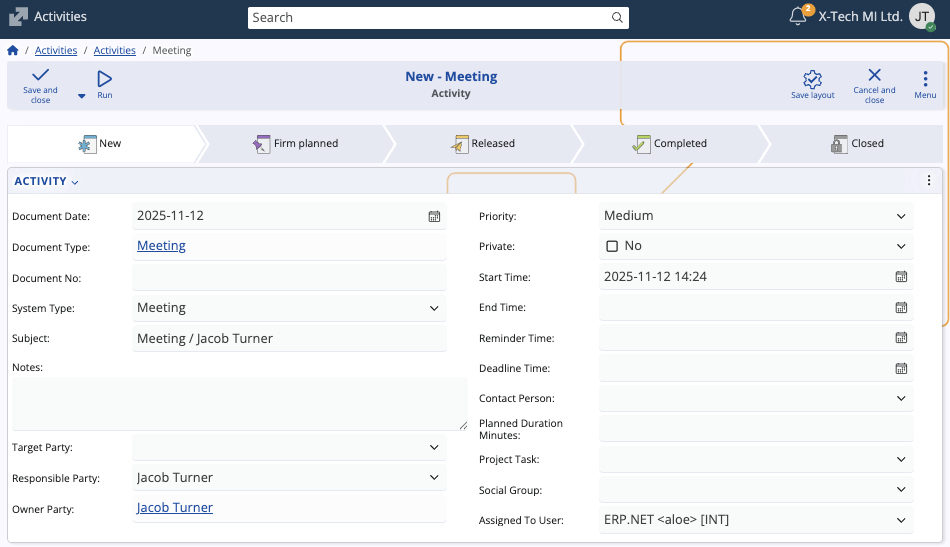Open the Document Date calendar picker
Viewport: 950px width, 547px height.
point(434,216)
